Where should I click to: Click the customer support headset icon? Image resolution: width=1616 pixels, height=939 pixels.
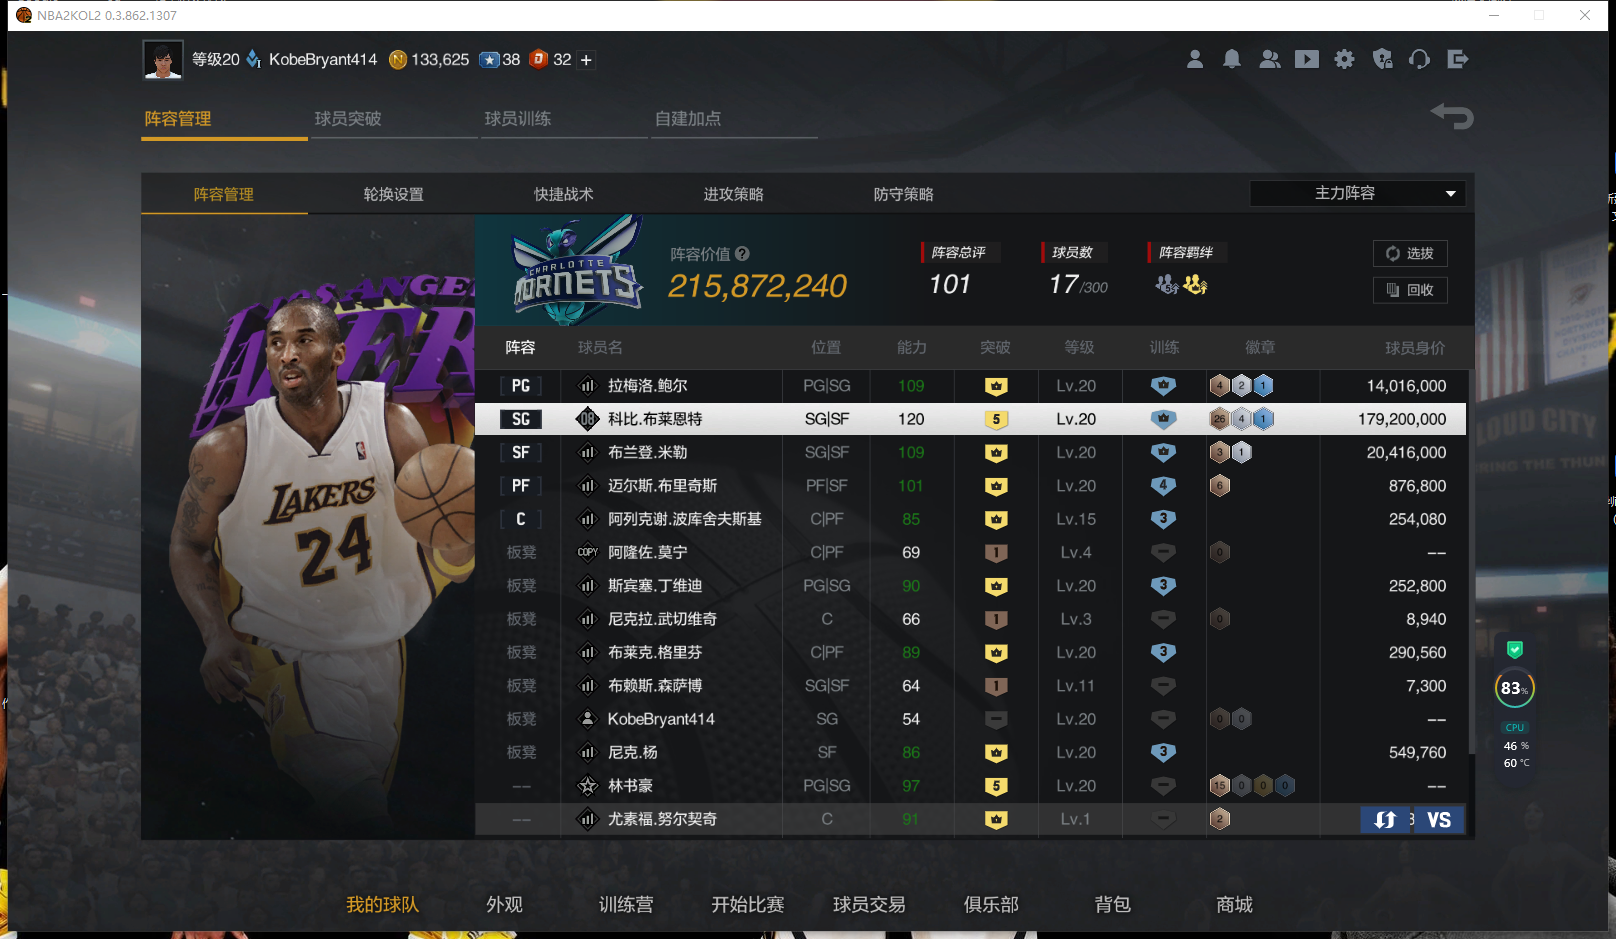pos(1419,59)
